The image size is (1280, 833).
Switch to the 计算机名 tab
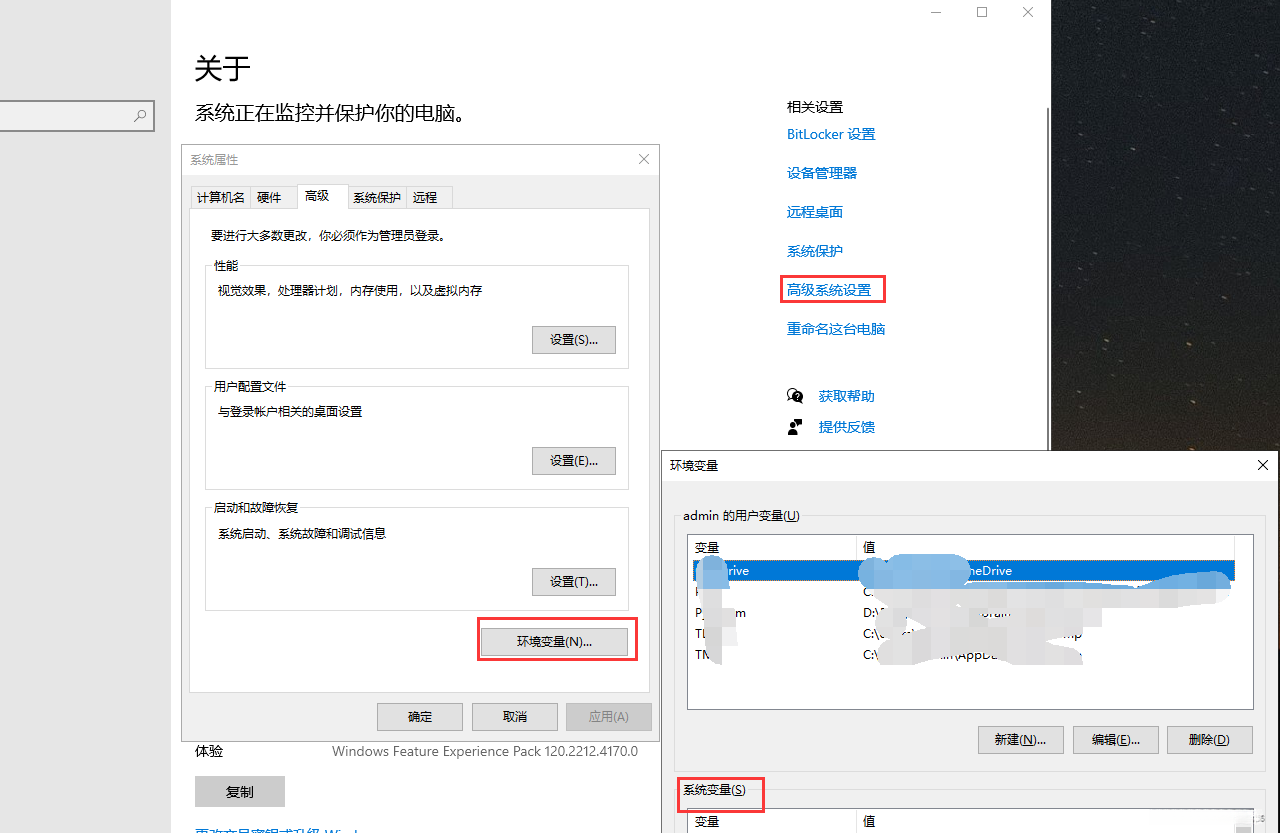tap(220, 197)
